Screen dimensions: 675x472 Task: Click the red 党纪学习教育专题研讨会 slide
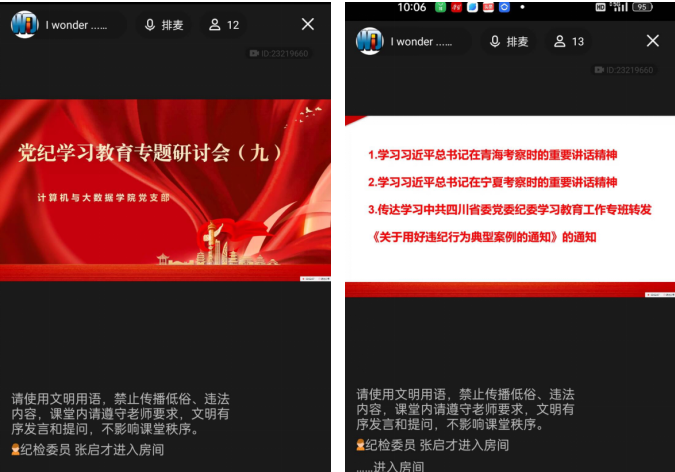(x=165, y=188)
